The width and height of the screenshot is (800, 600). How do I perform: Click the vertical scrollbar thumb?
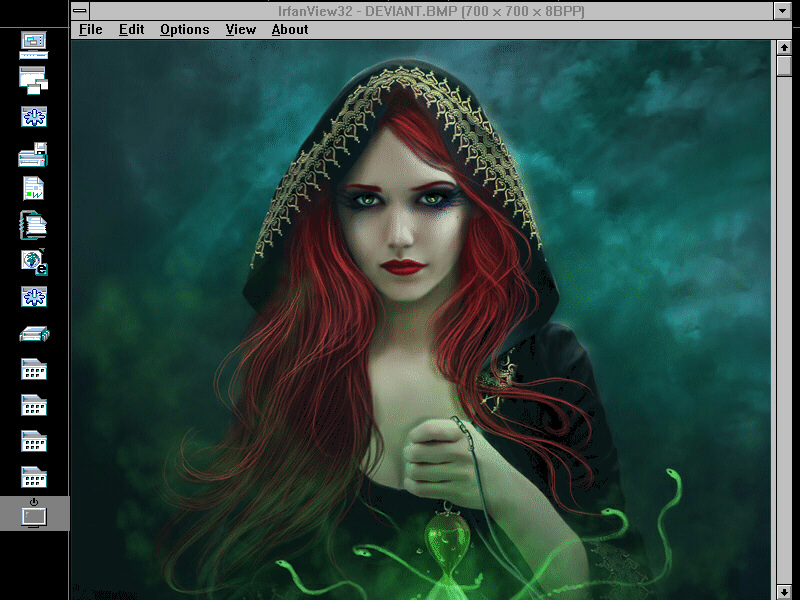[x=784, y=66]
